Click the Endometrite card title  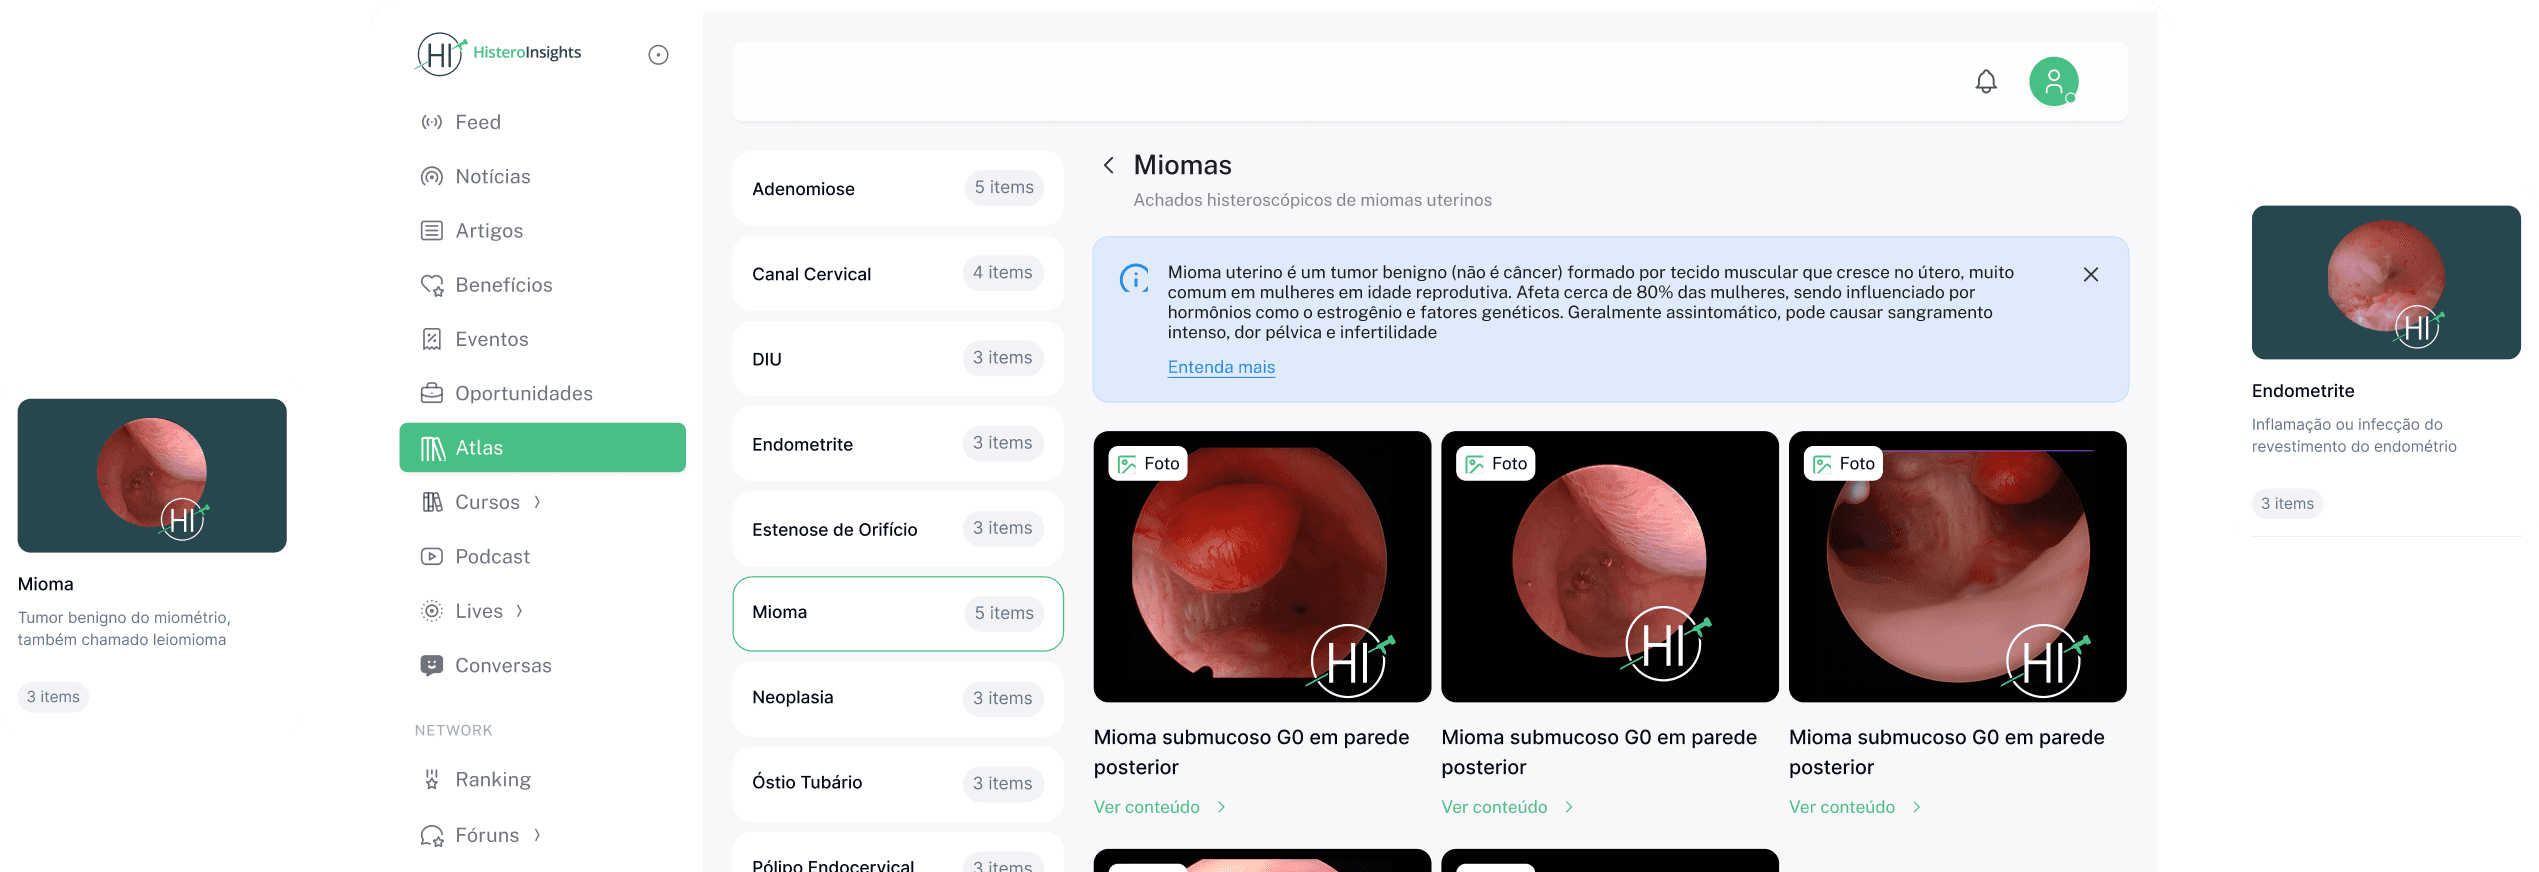[2303, 391]
